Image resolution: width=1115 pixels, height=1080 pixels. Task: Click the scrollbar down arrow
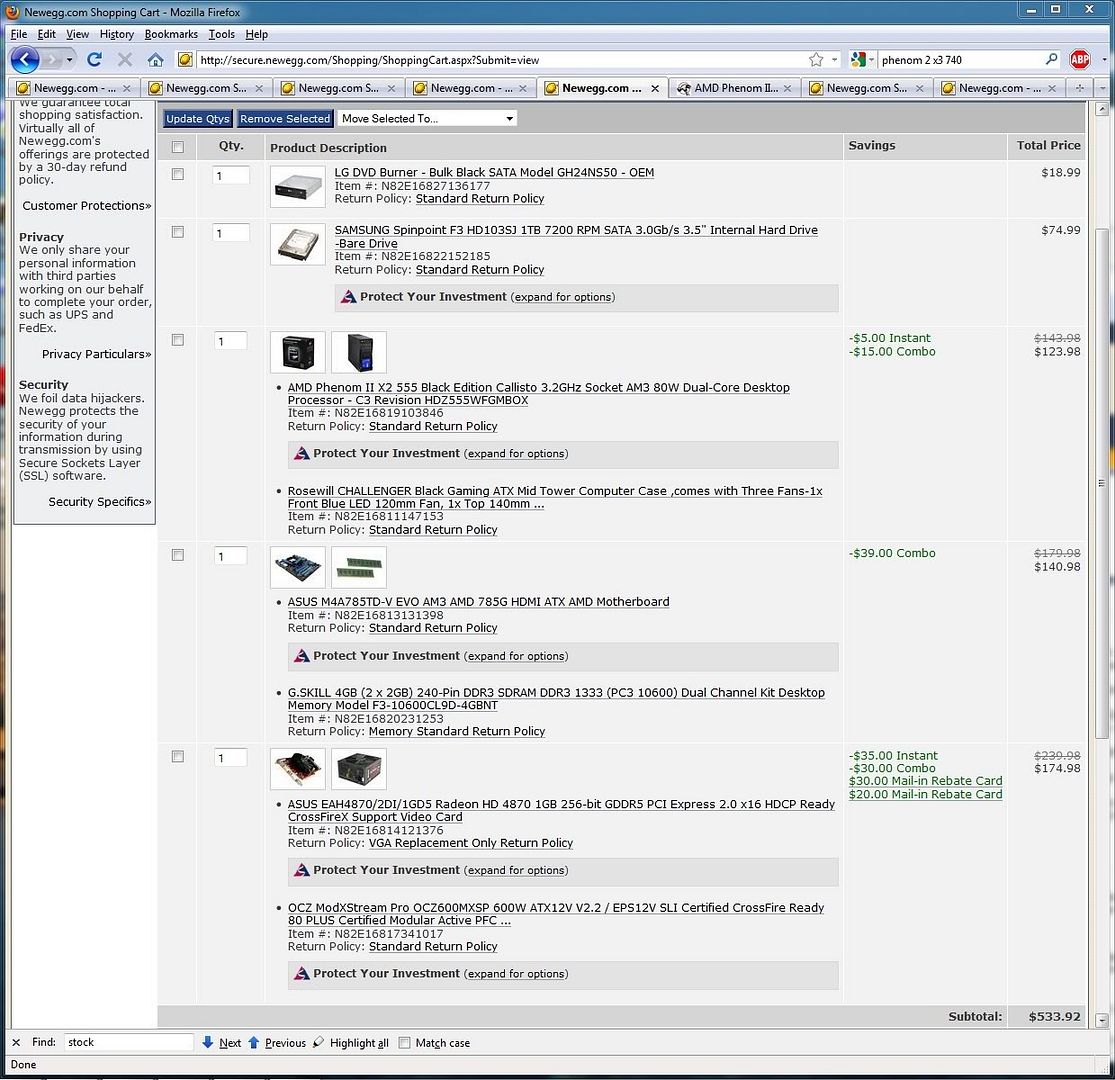1101,1019
